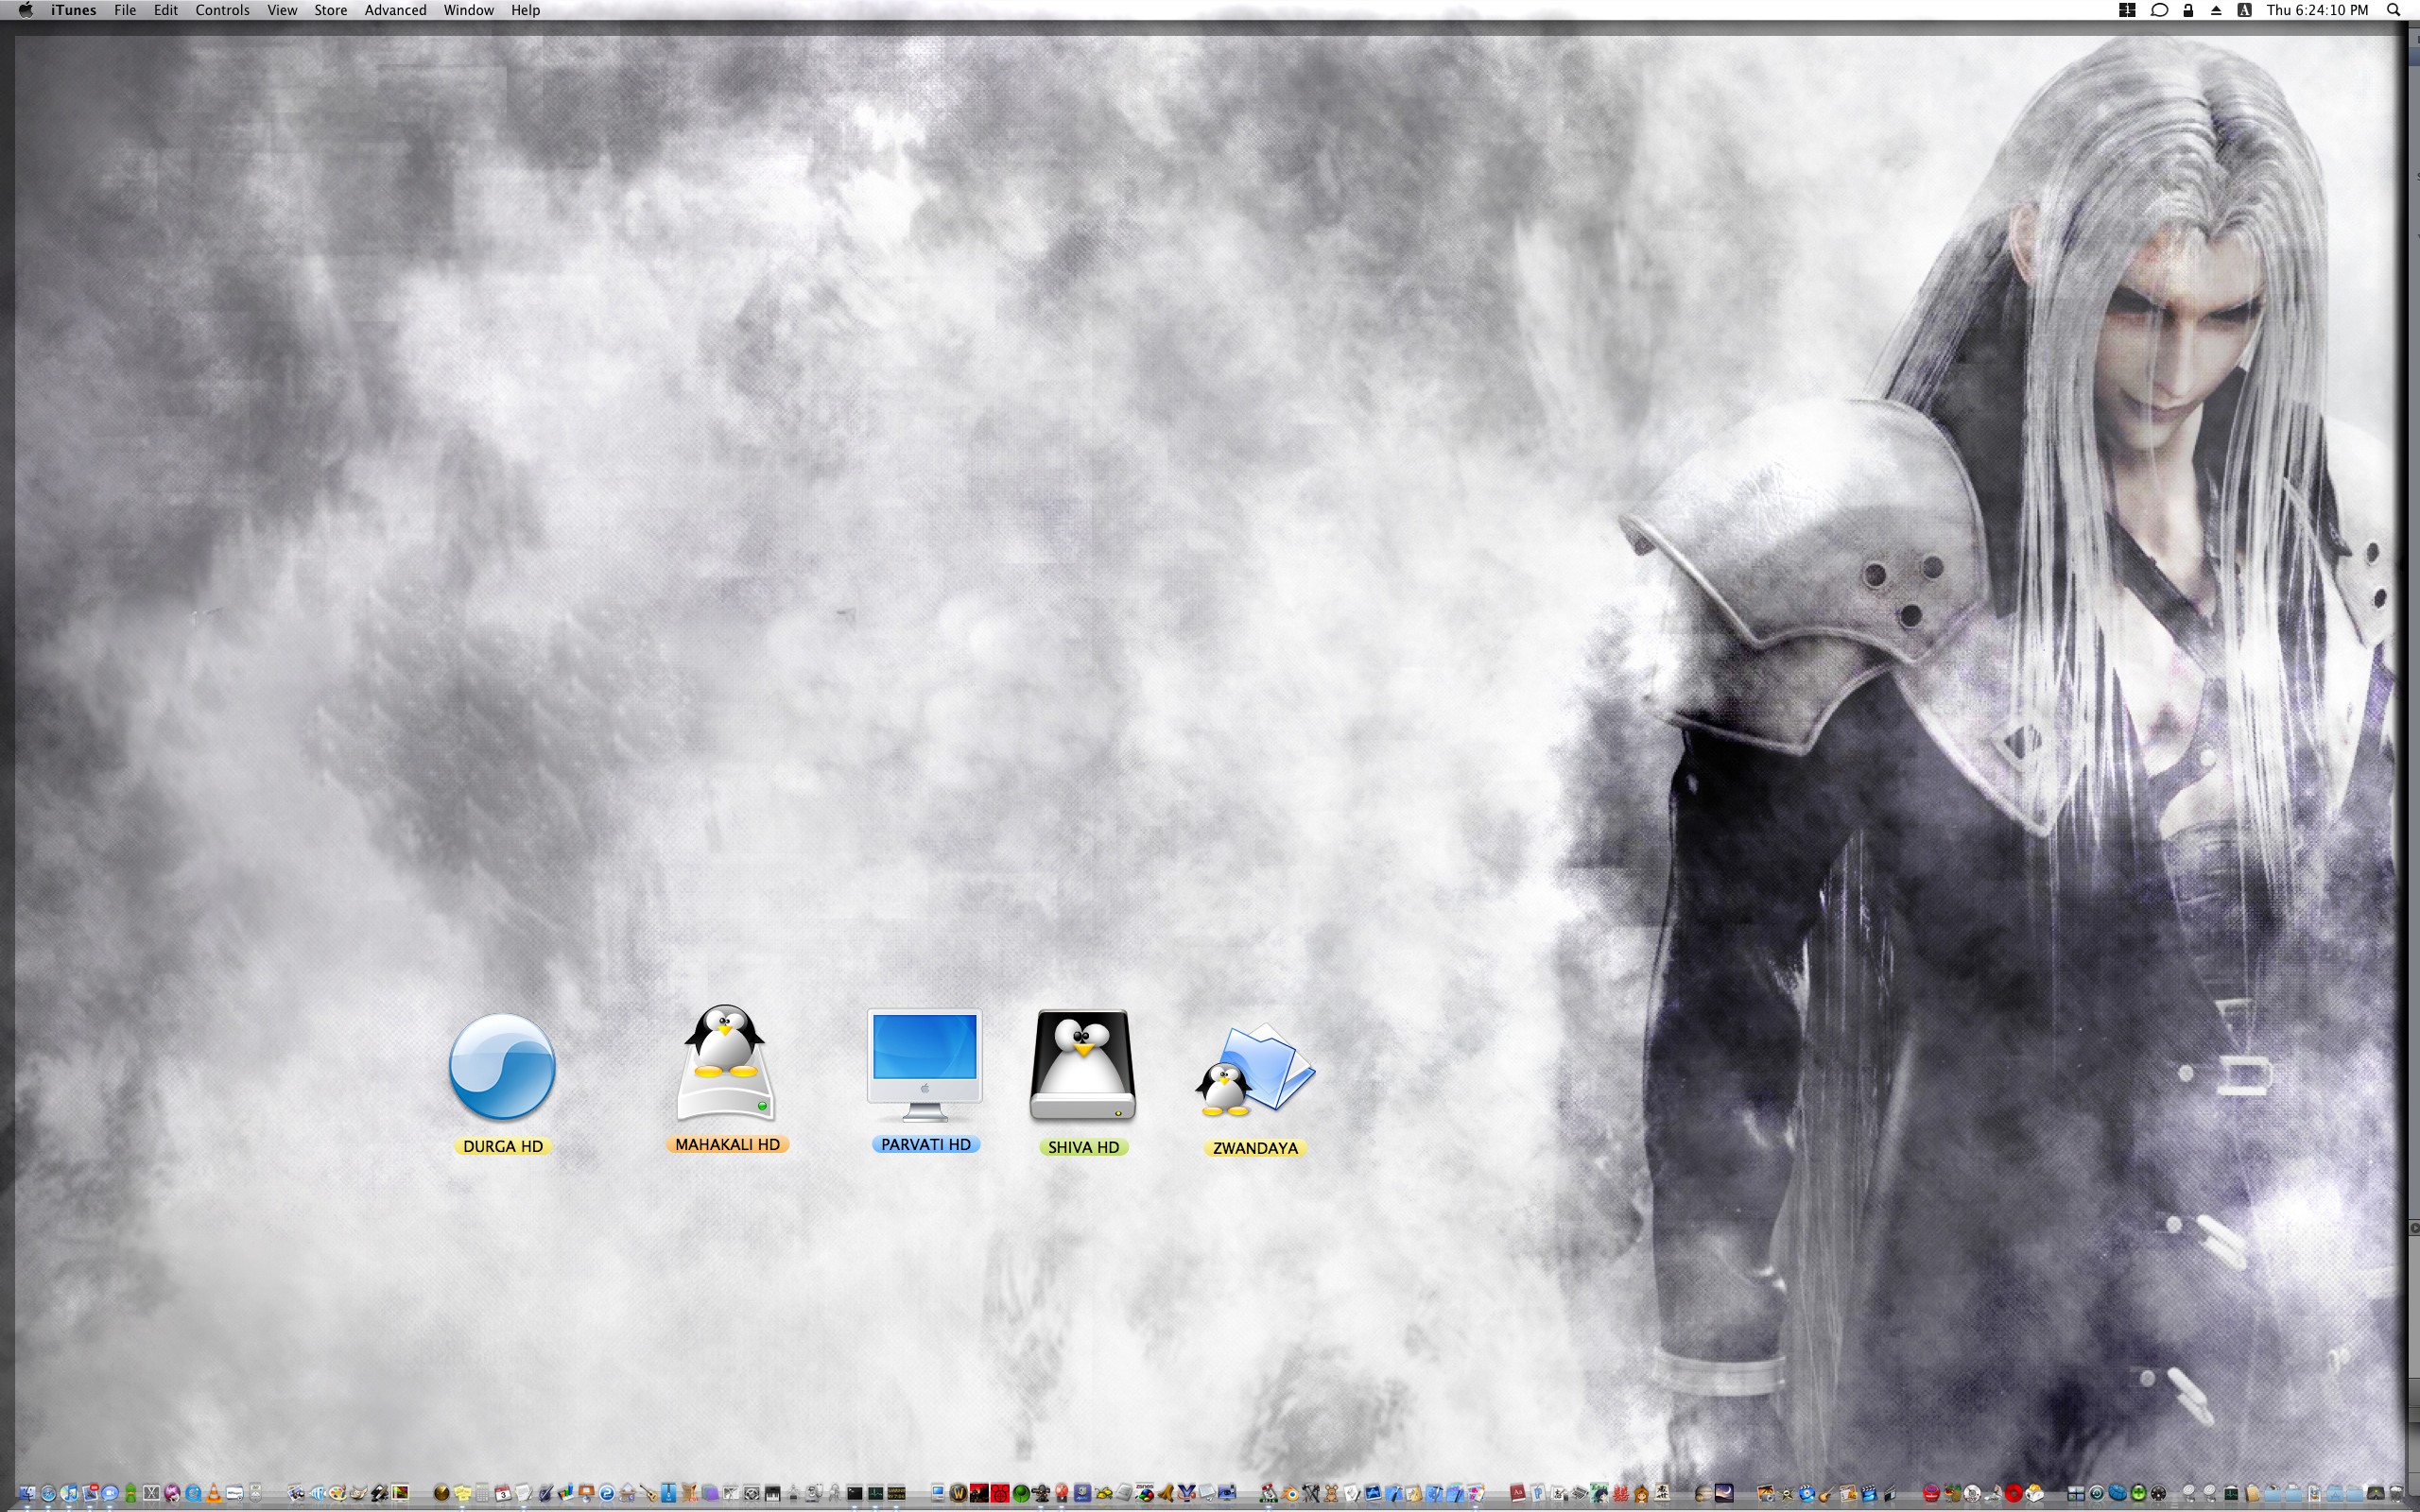Launch World of Warcraft Dock icon
Image resolution: width=2420 pixels, height=1512 pixels.
(958, 1493)
